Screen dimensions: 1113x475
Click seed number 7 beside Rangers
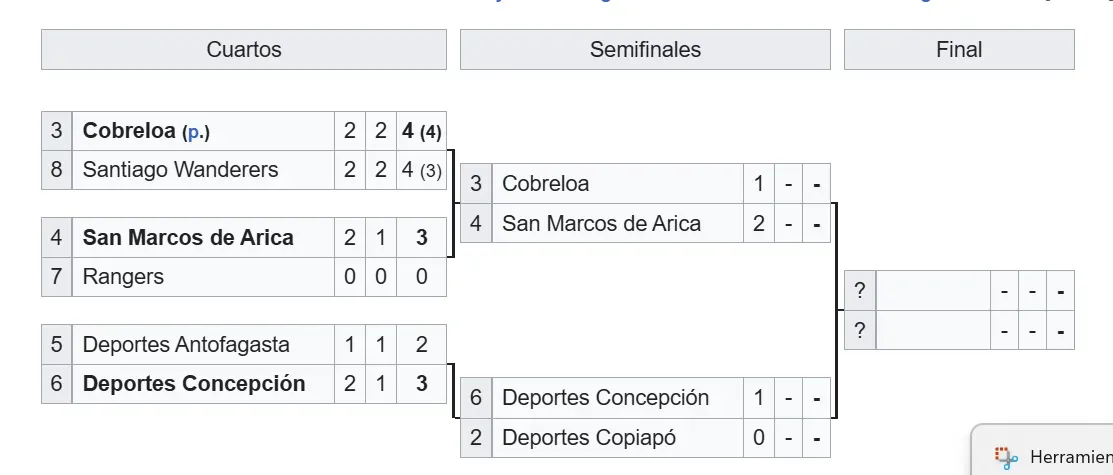[56, 277]
